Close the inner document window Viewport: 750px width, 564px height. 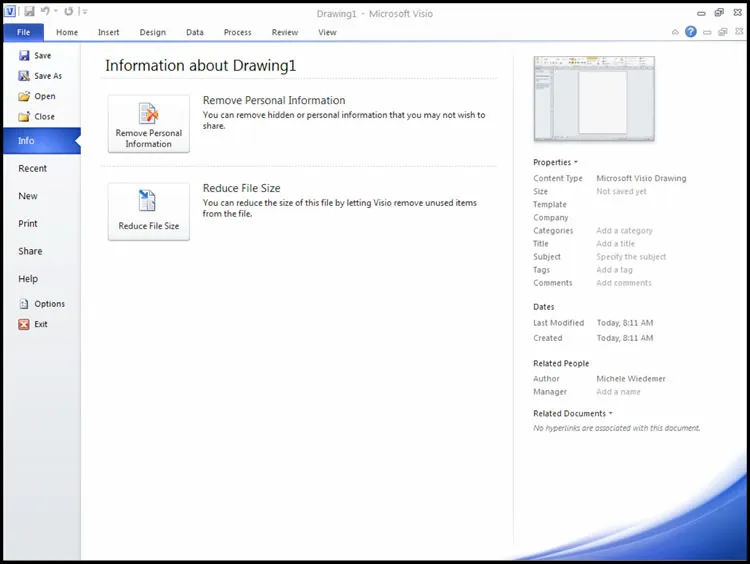(739, 32)
